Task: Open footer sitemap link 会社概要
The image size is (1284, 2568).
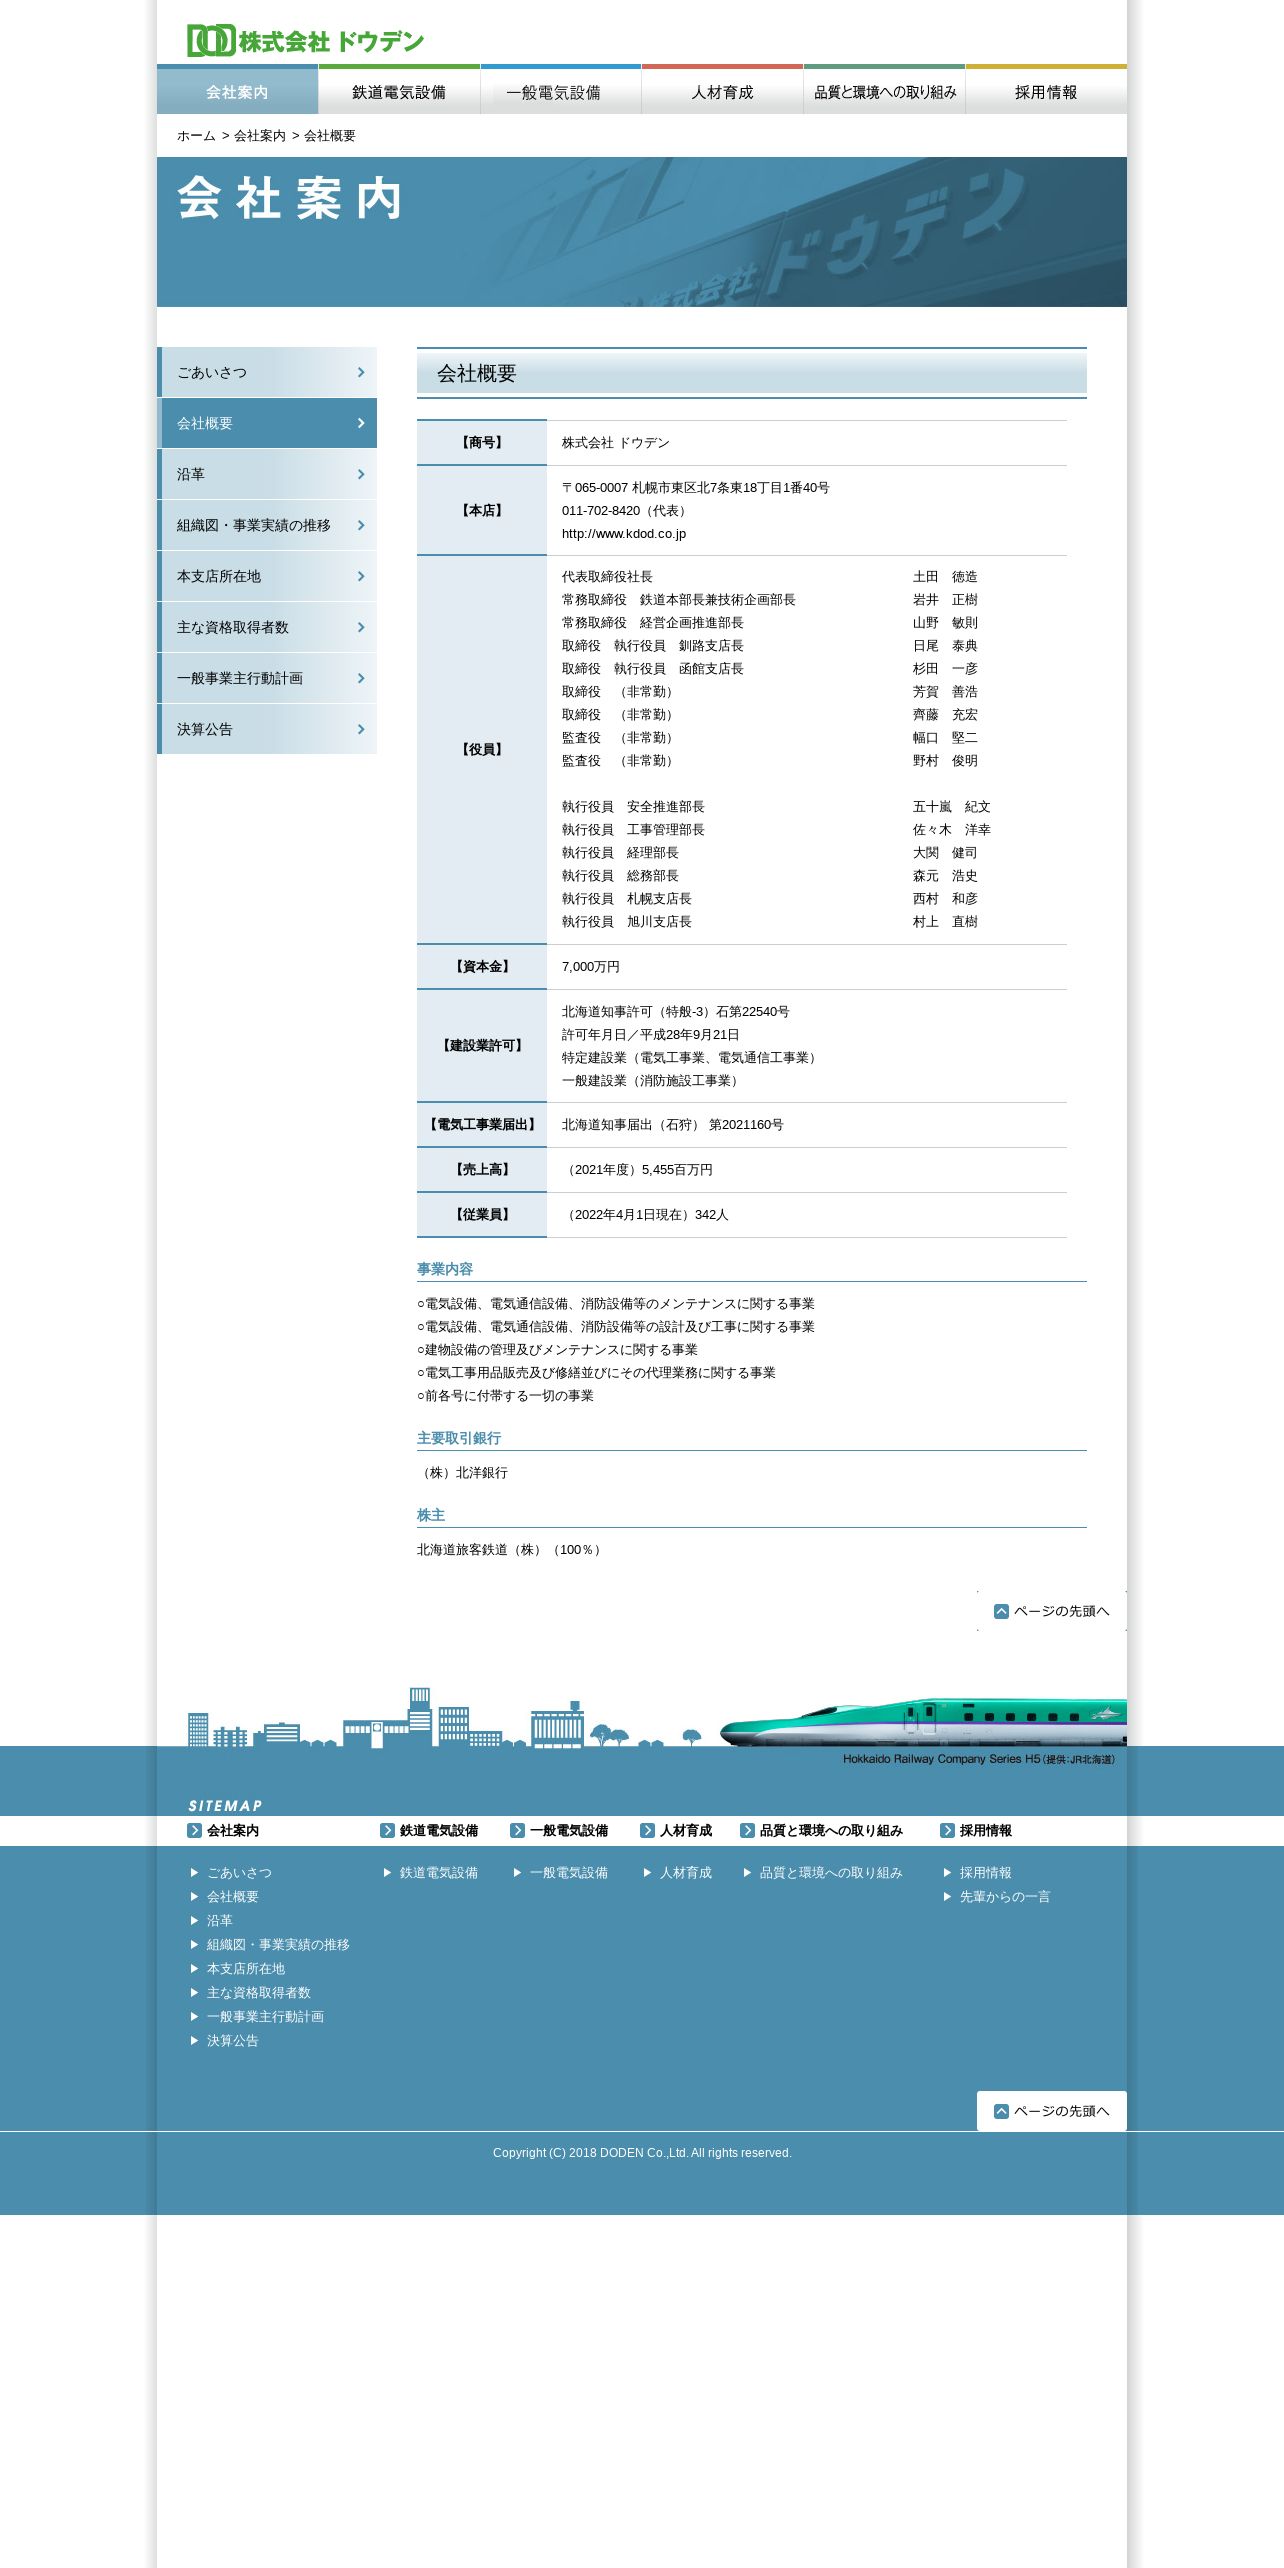Action: coord(233,1896)
